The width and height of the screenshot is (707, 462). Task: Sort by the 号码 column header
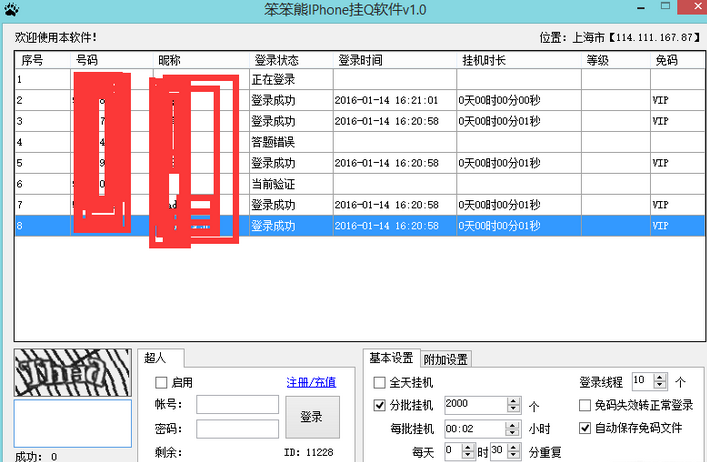click(x=112, y=60)
